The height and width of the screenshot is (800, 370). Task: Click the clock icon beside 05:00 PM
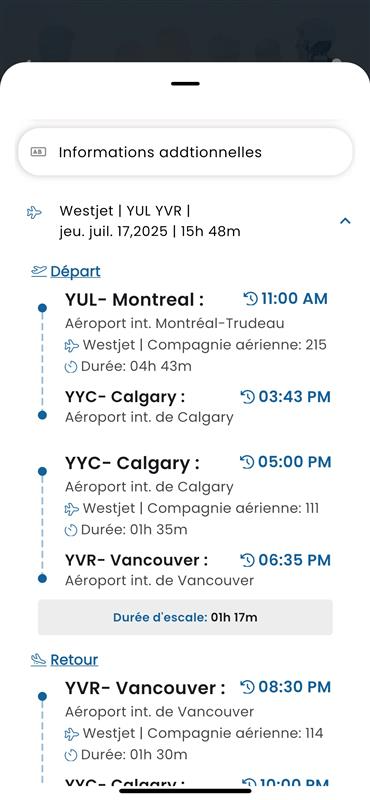247,462
